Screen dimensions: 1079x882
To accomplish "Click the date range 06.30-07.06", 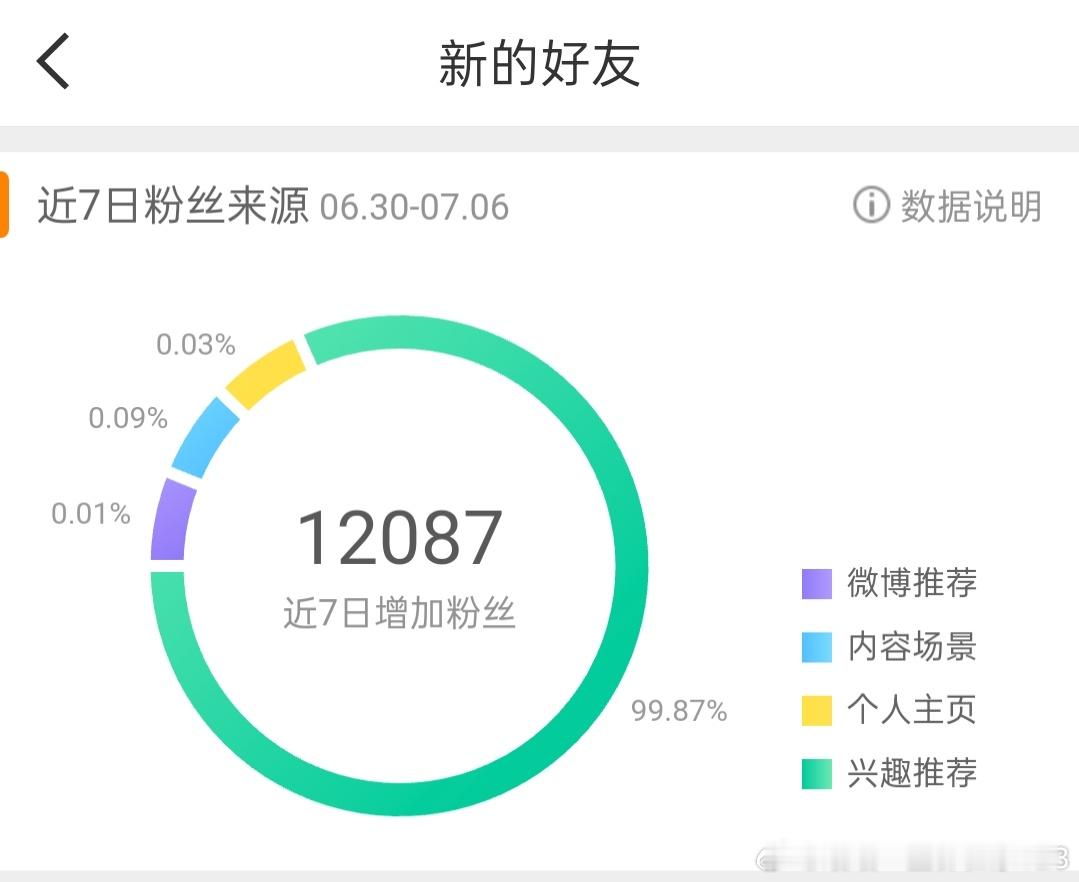I will 414,207.
